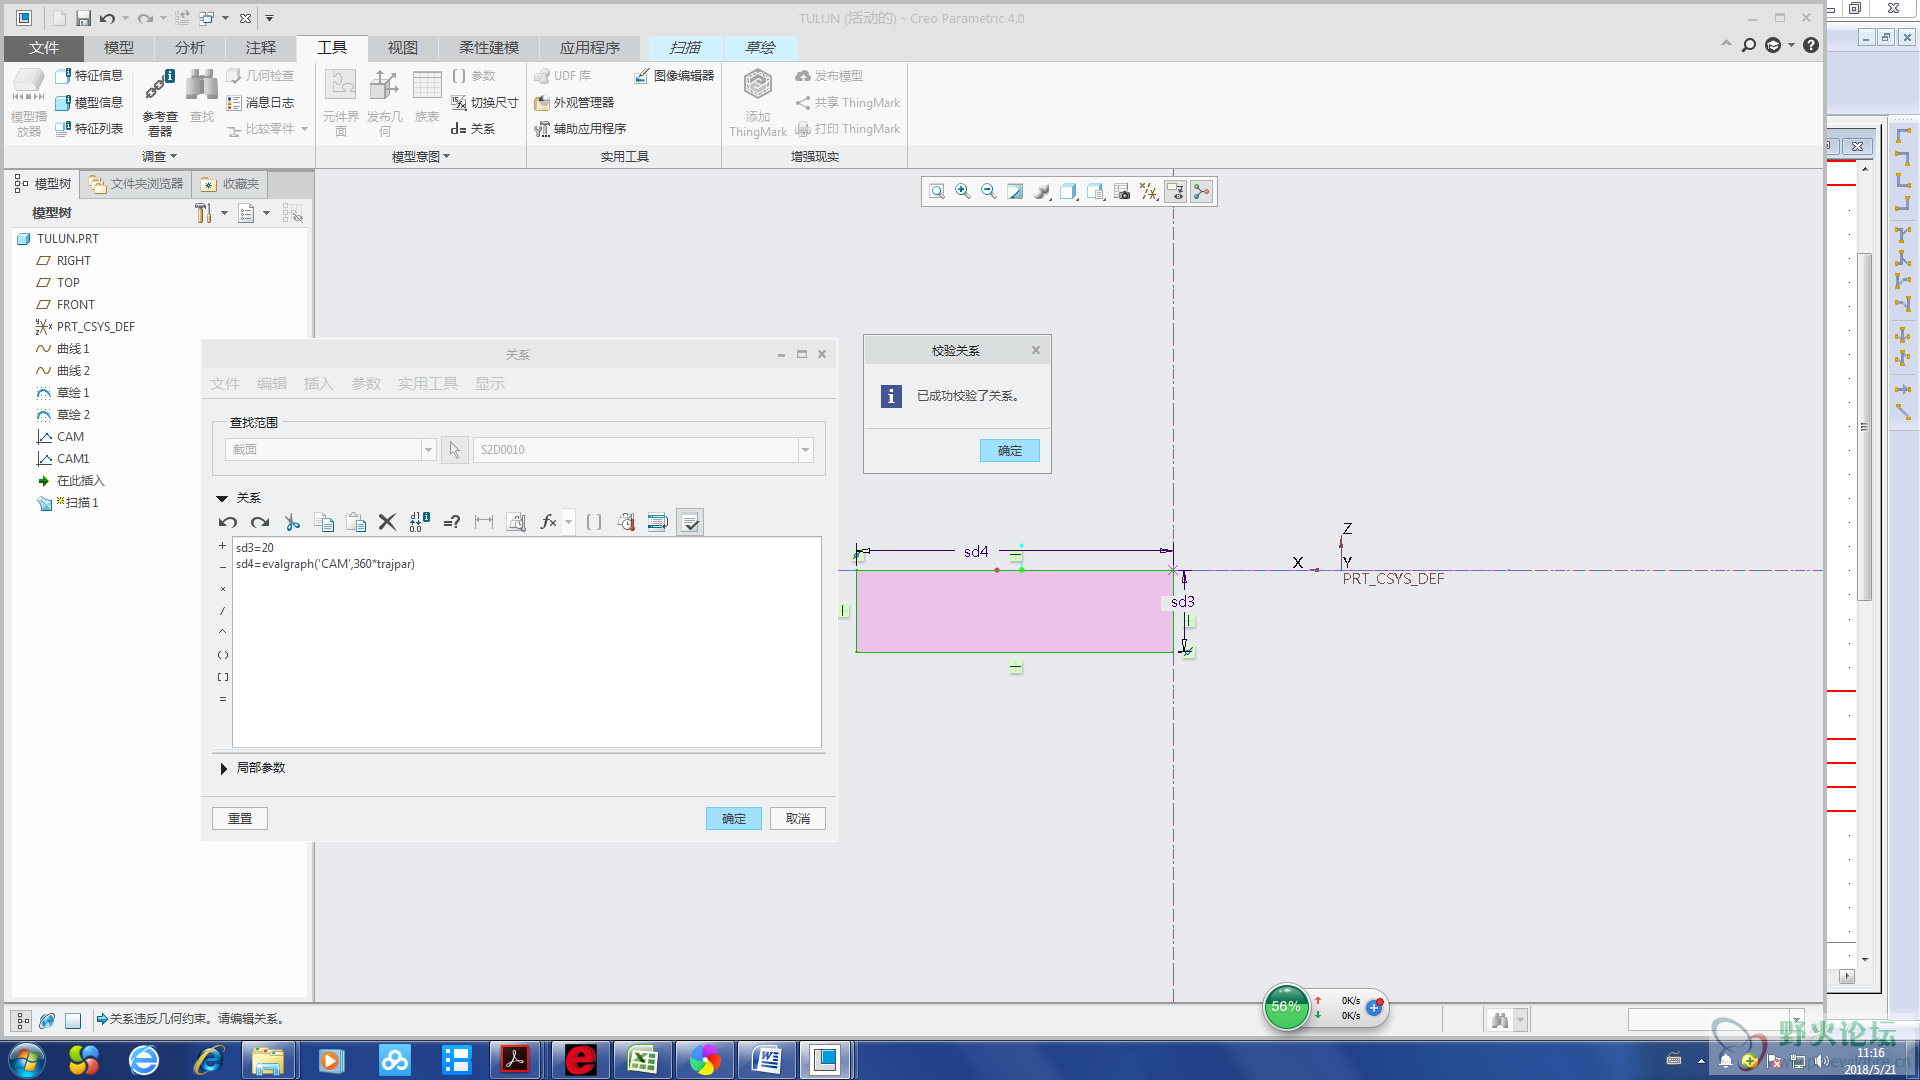
Task: Insert function using the fx icon
Action: 548,522
